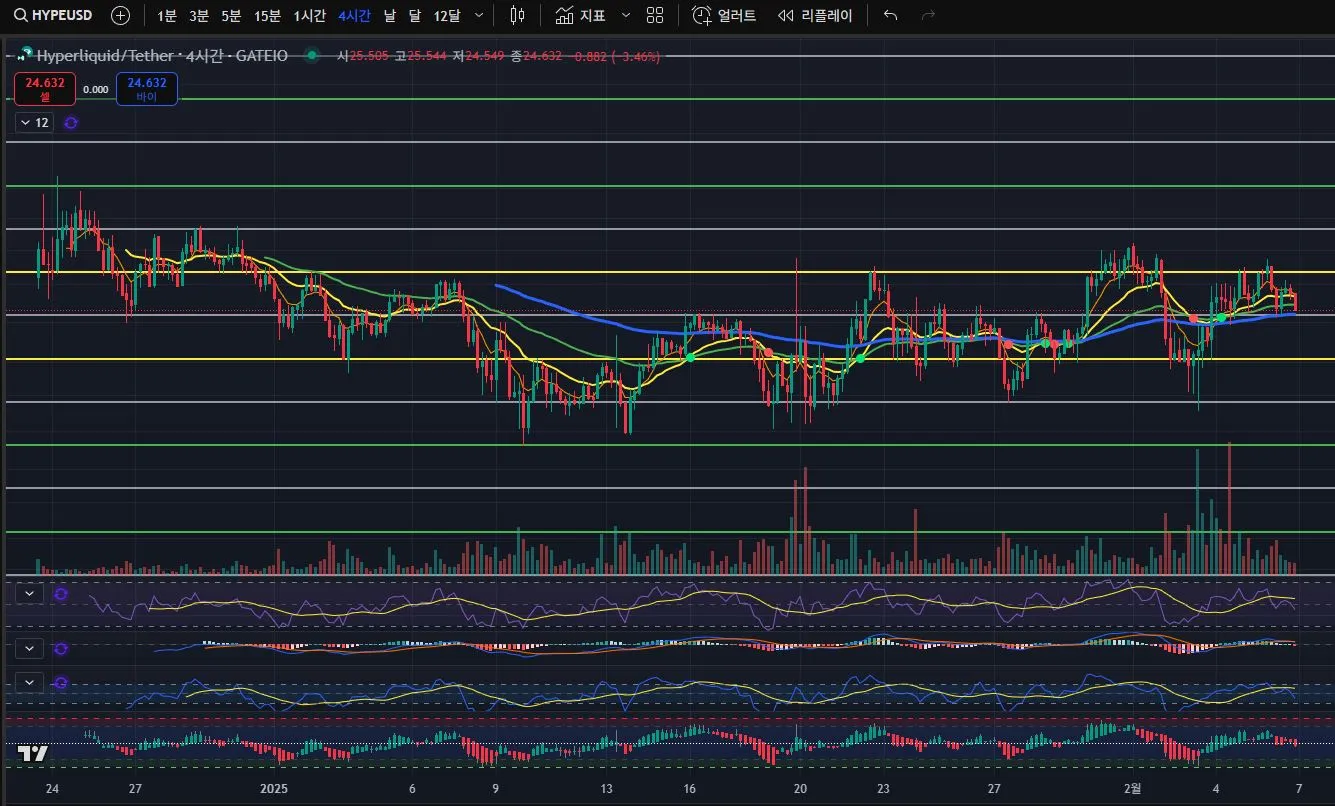
Task: Choose the 1시간 timeframe
Action: 309,15
